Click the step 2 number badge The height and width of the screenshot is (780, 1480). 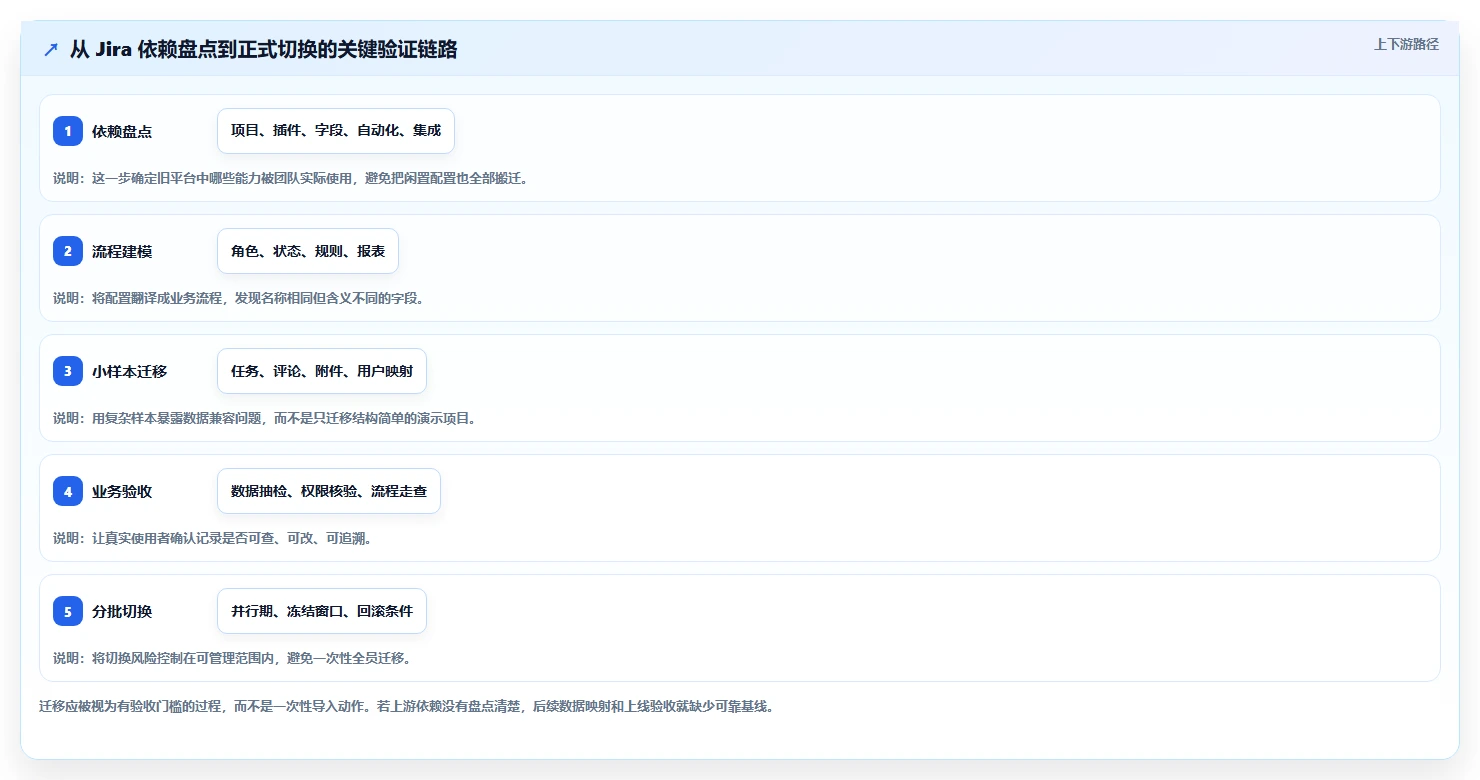pyautogui.click(x=68, y=251)
